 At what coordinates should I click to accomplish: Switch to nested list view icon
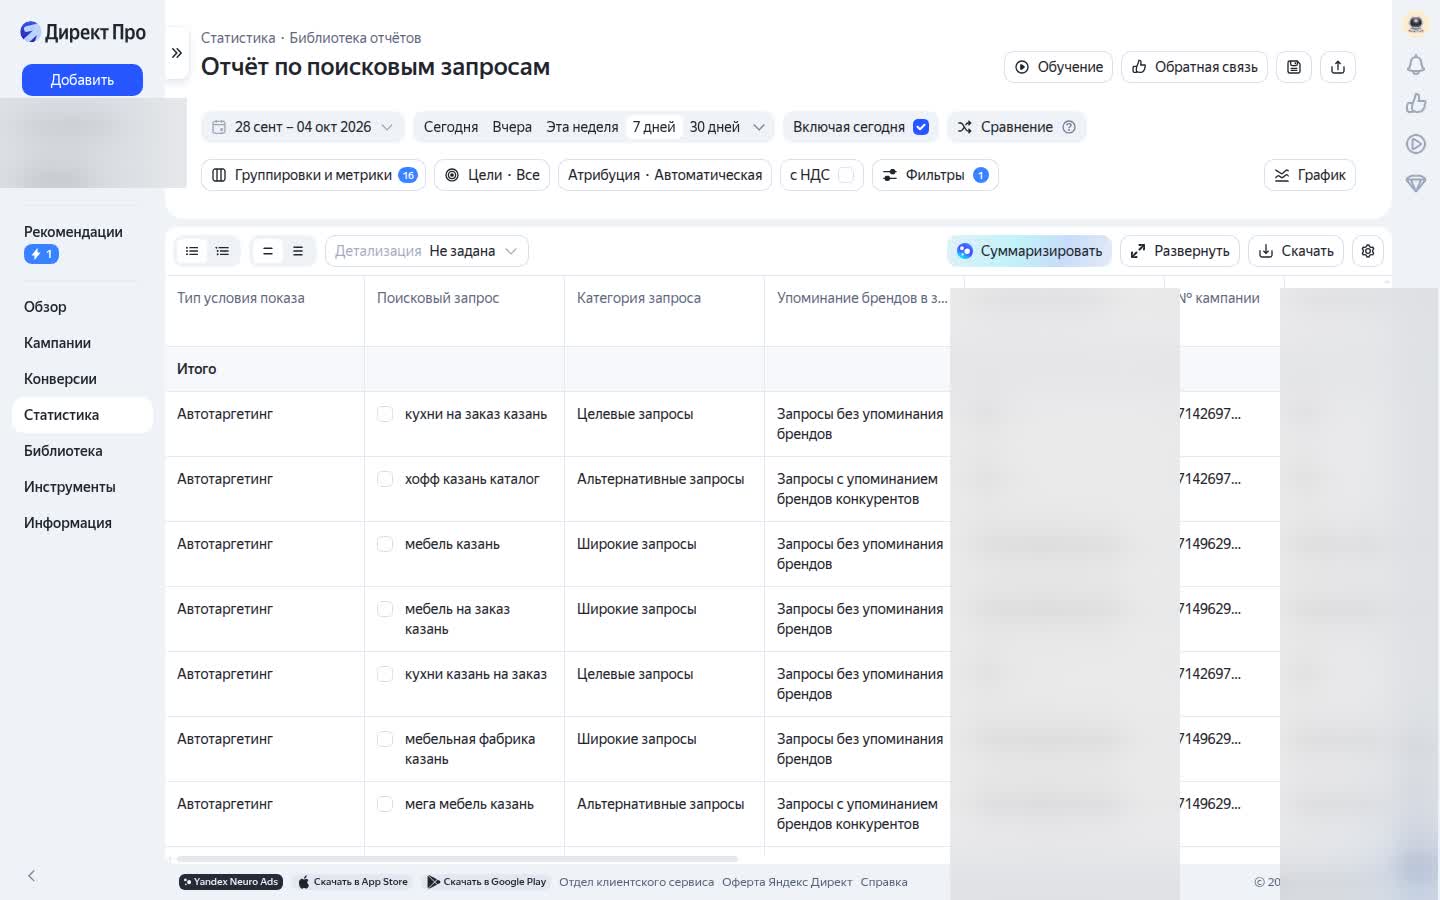tap(222, 251)
